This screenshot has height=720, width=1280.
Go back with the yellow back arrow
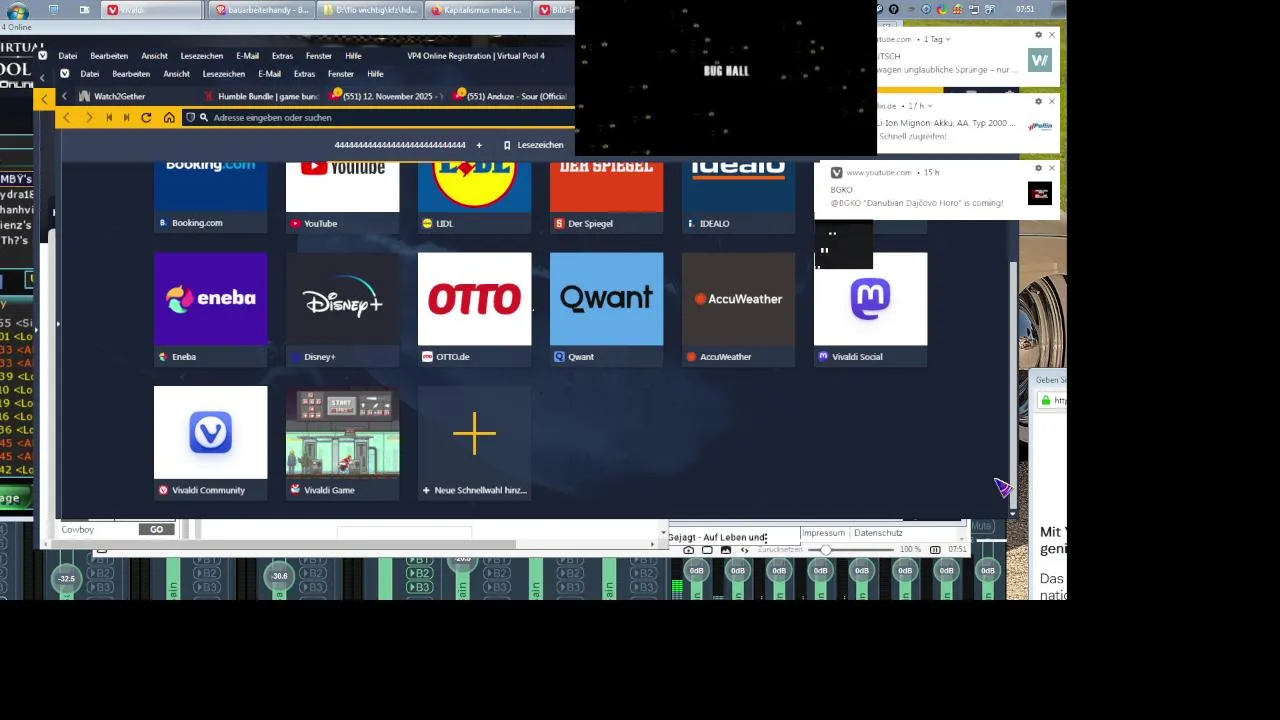67,117
